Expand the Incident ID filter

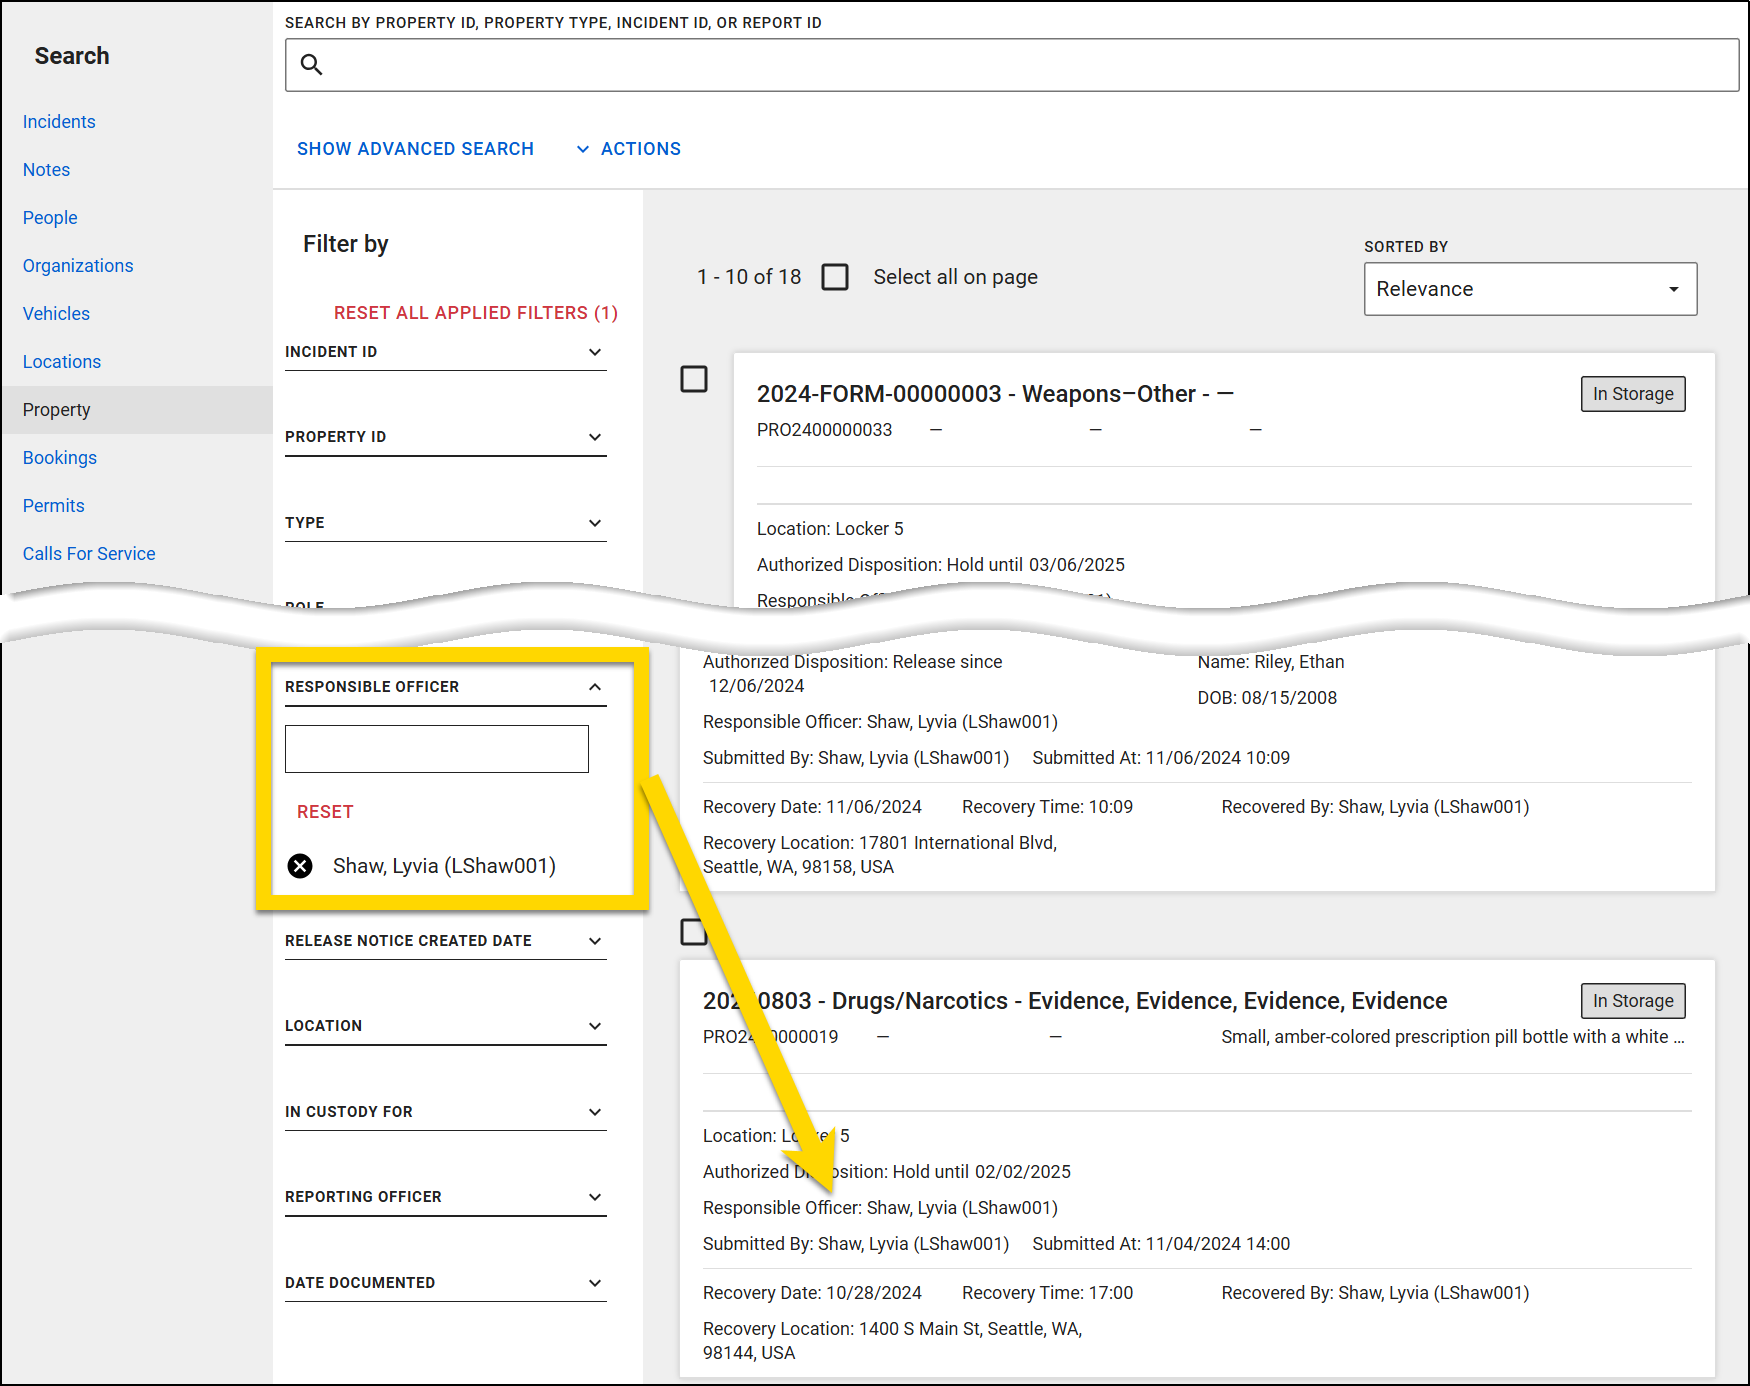coord(595,351)
